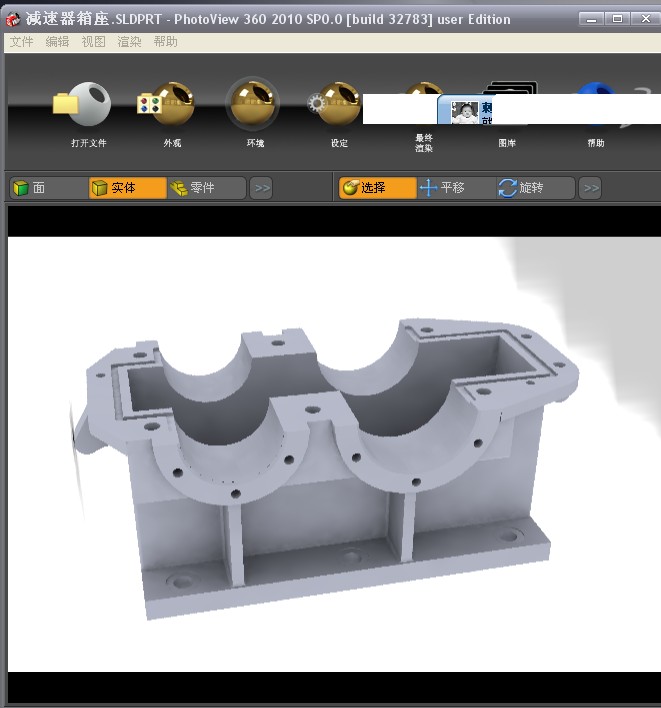Open 设定 (Settings) gear sphere icon
Image resolution: width=661 pixels, height=708 pixels.
tap(334, 104)
